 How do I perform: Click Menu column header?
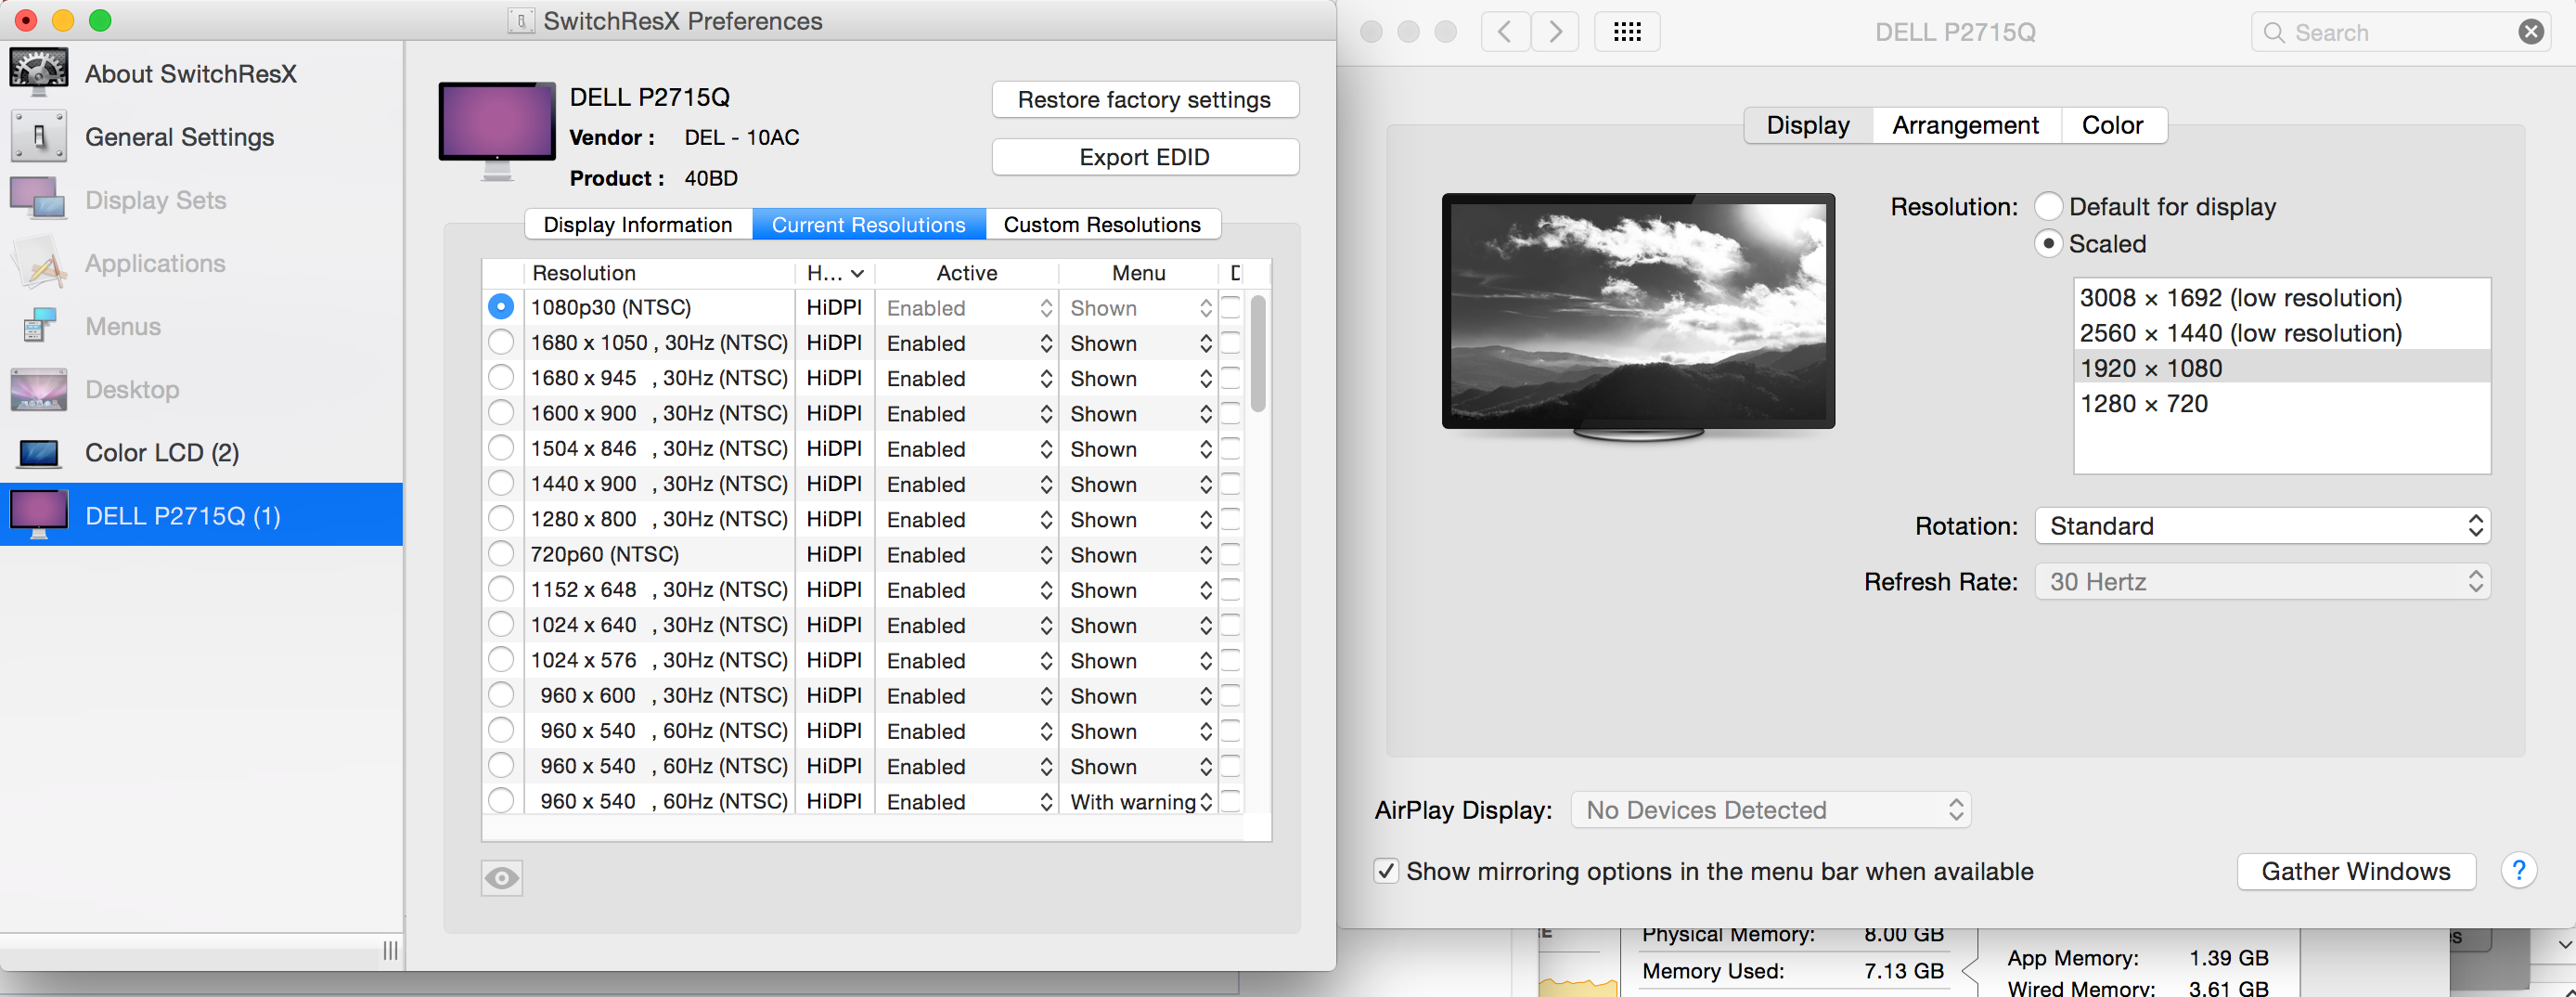click(1138, 273)
